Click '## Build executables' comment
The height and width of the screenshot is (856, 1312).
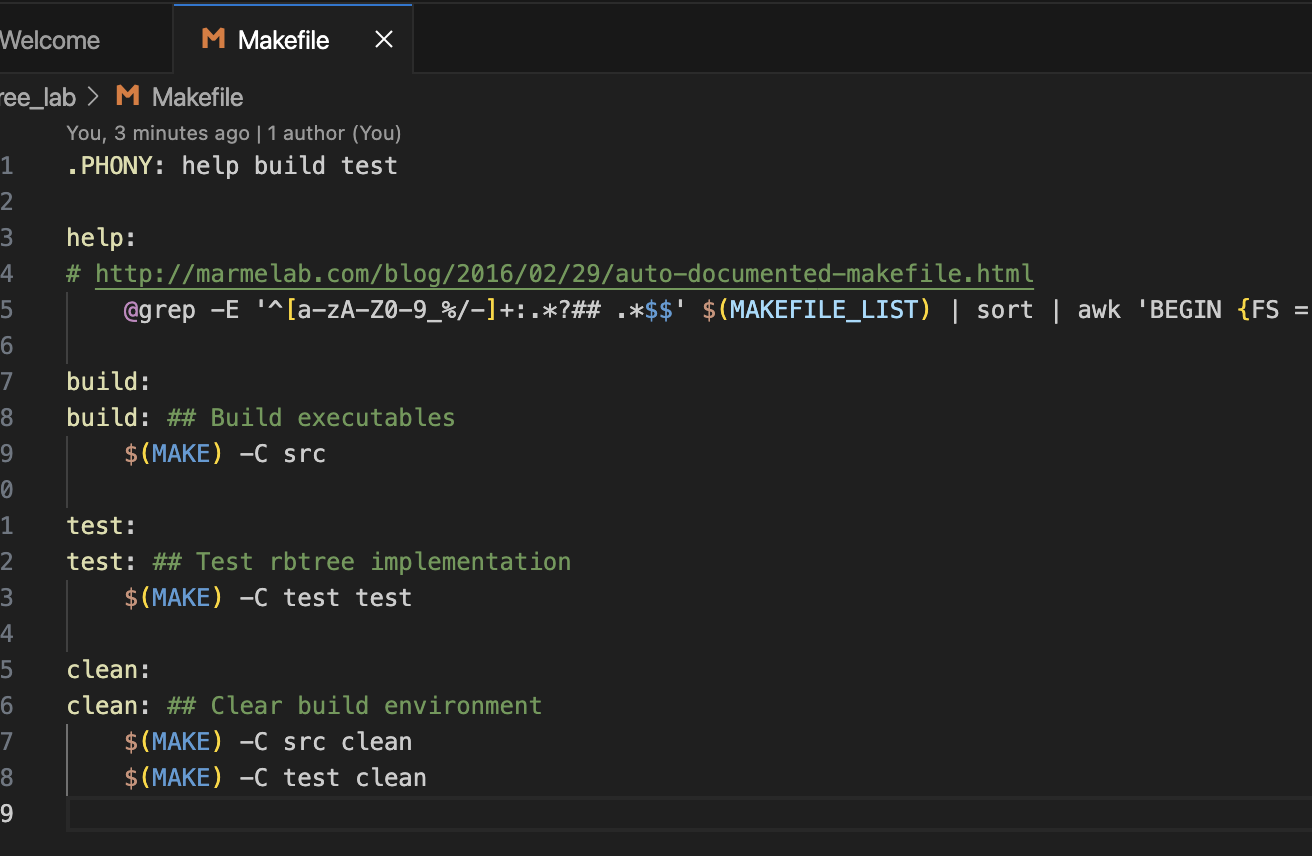point(311,417)
